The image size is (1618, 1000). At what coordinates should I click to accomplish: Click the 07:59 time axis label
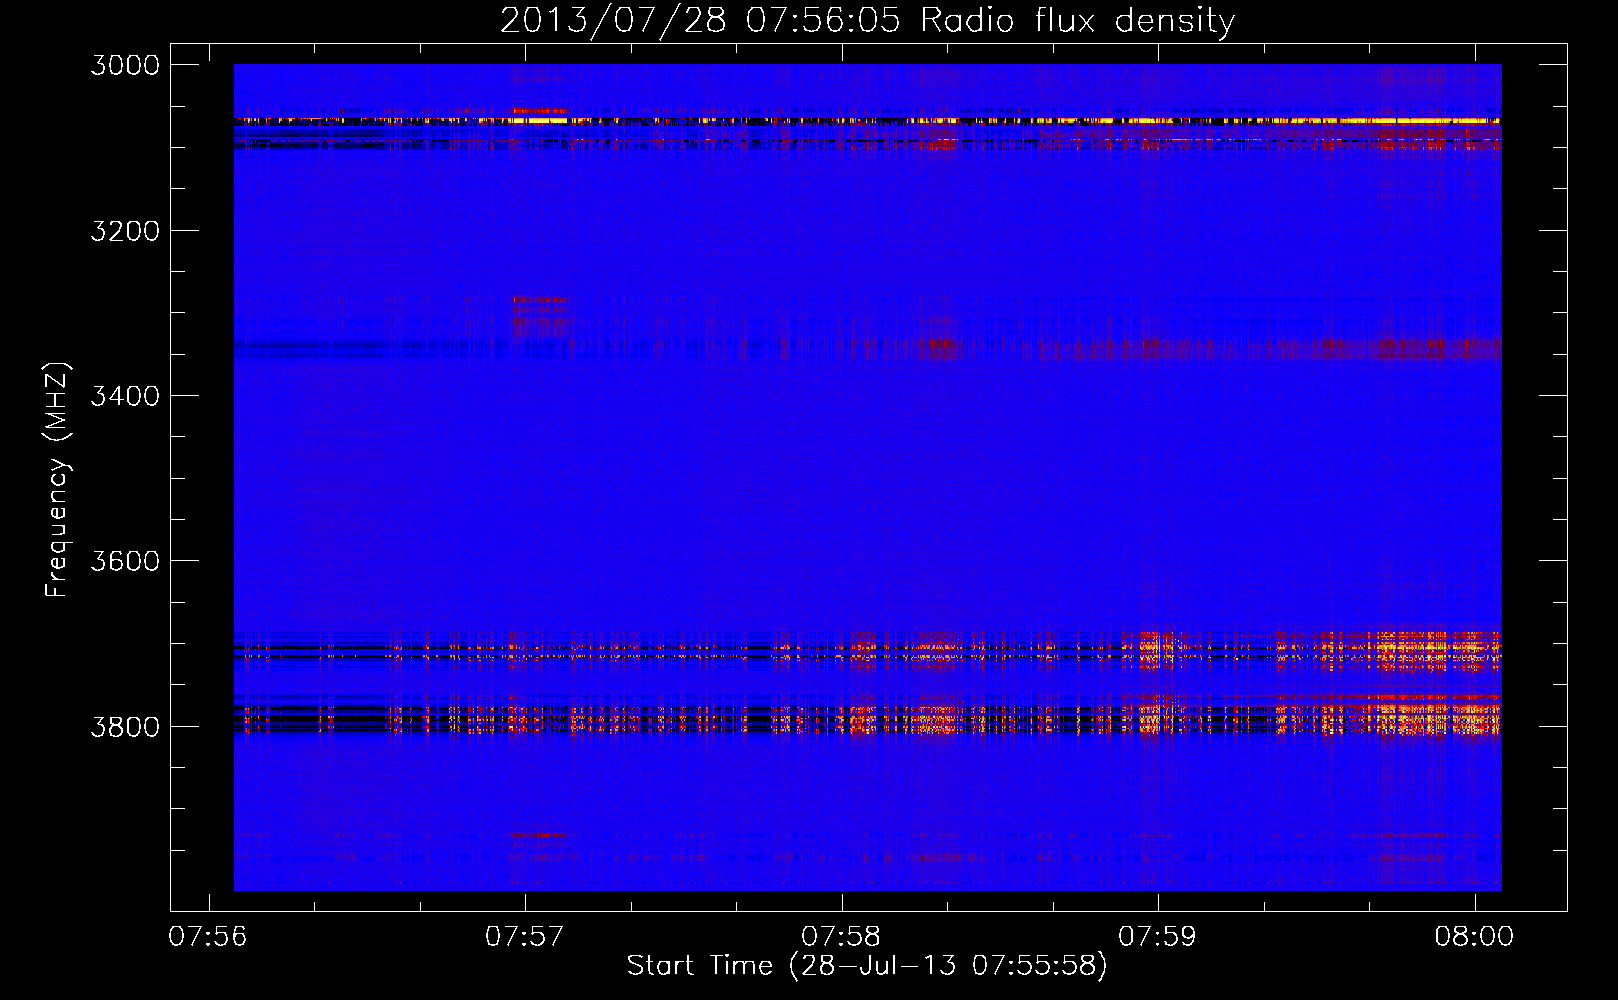[1158, 937]
